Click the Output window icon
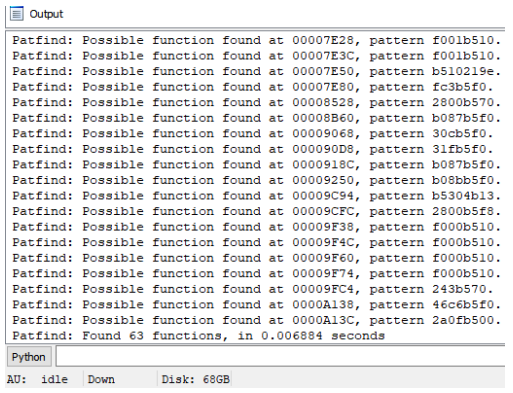The height and width of the screenshot is (393, 513). pyautogui.click(x=16, y=14)
